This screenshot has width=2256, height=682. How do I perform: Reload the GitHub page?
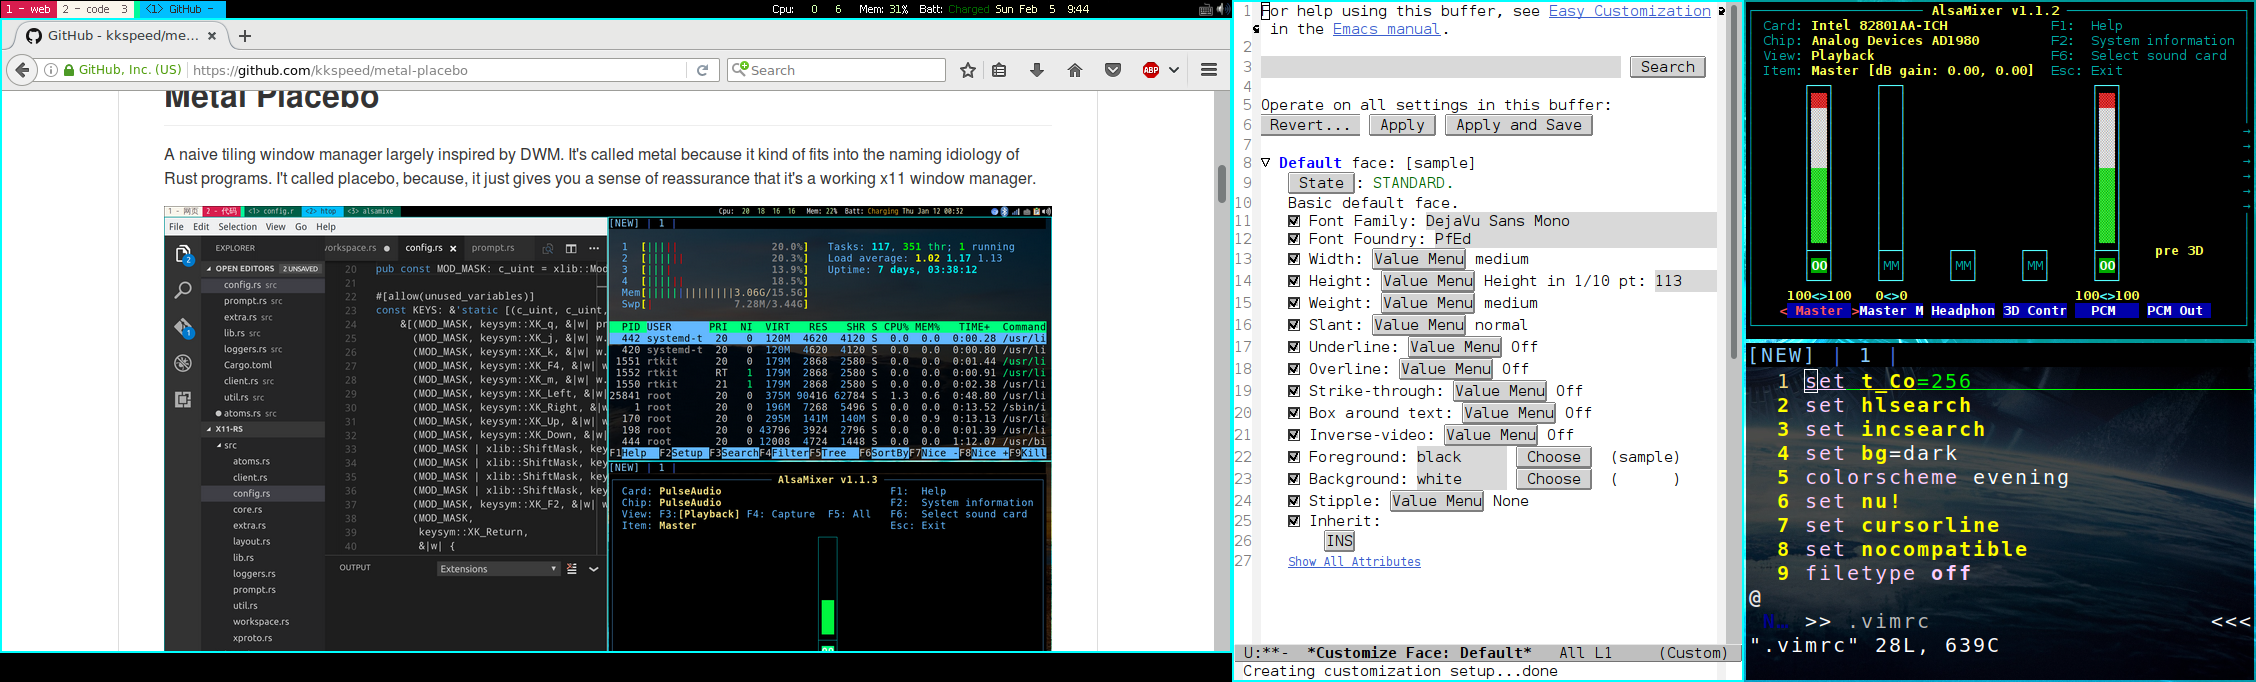coord(703,70)
